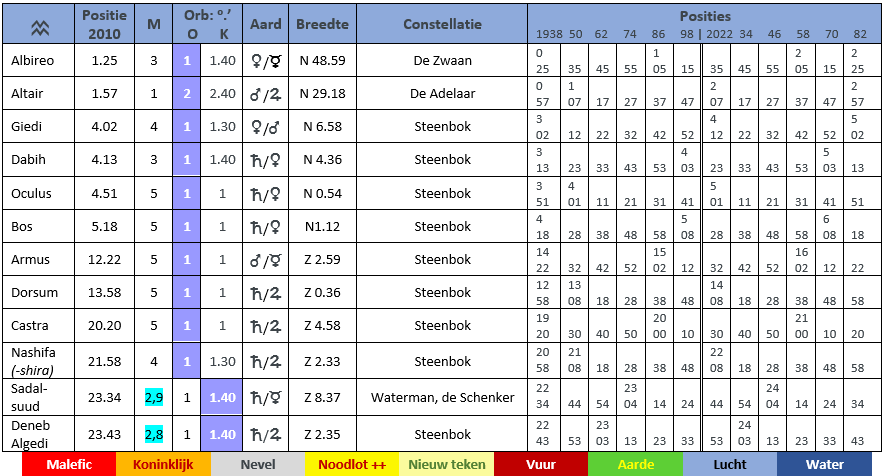The image size is (885, 476).
Task: Click the red Malefic legend swatch
Action: [x=69, y=464]
